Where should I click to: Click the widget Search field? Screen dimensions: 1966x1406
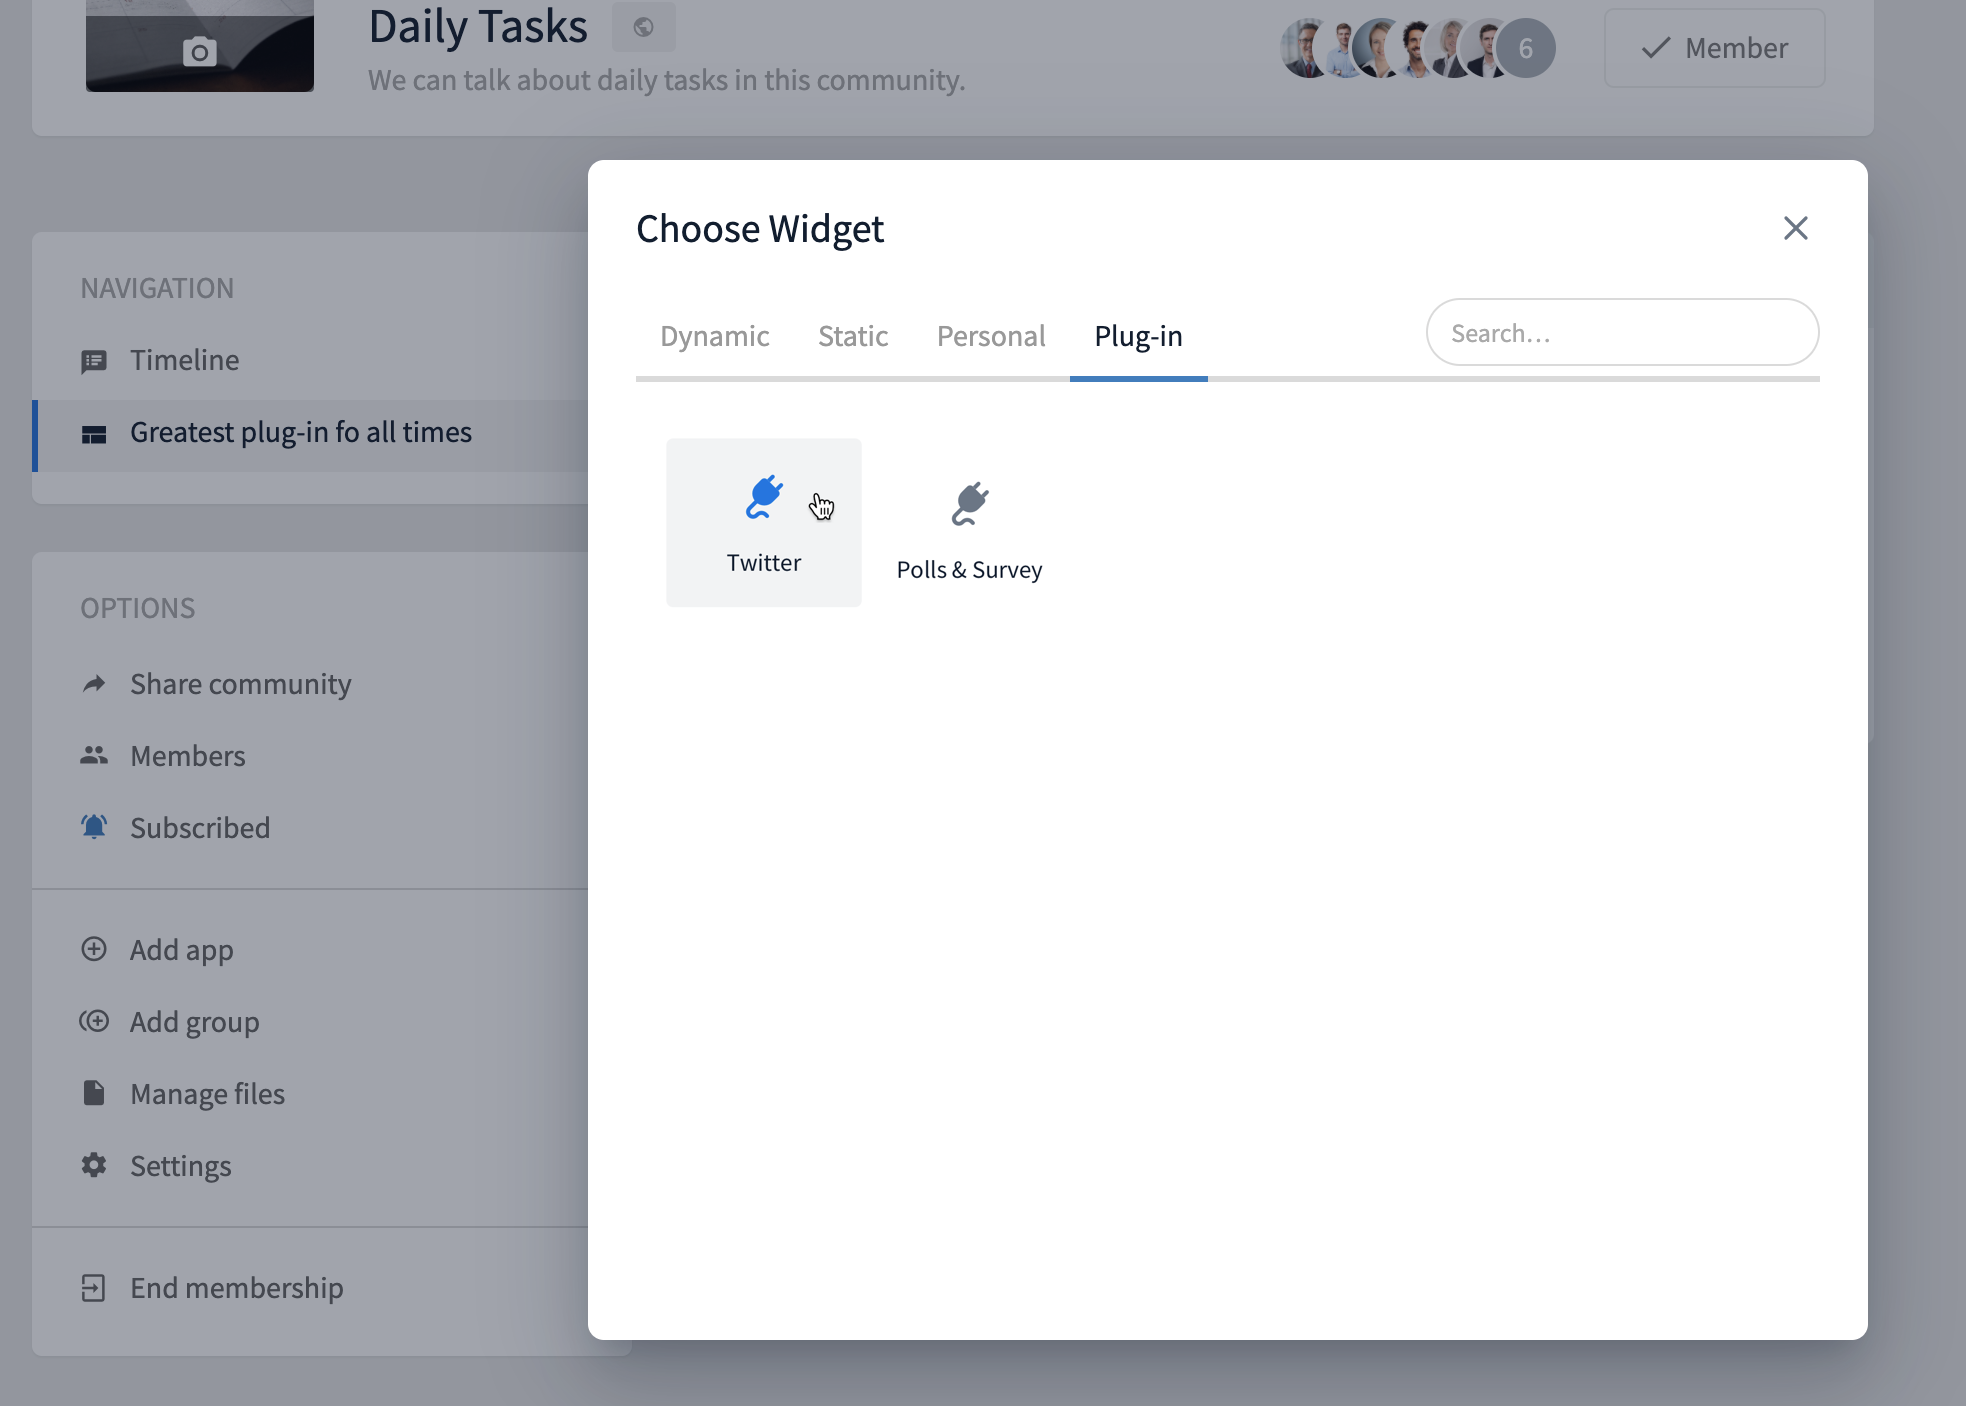[1622, 332]
